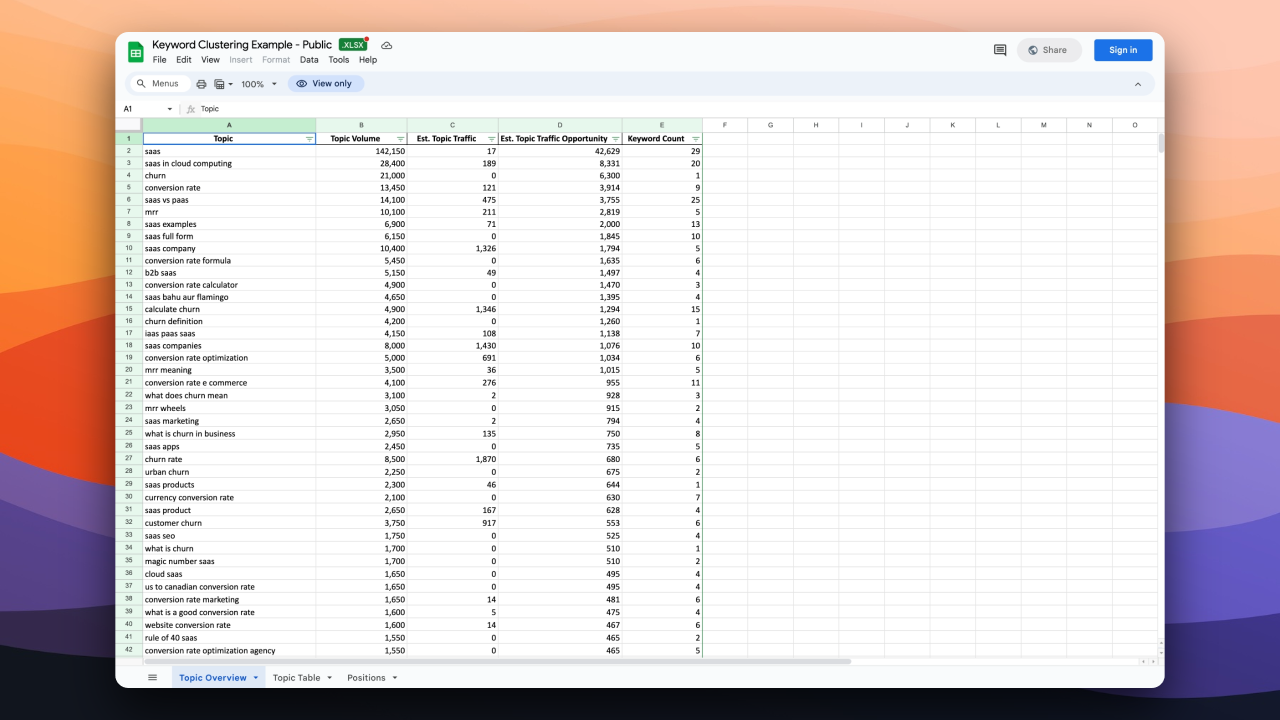Select column O header
This screenshot has width=1280, height=720.
pyautogui.click(x=1134, y=125)
